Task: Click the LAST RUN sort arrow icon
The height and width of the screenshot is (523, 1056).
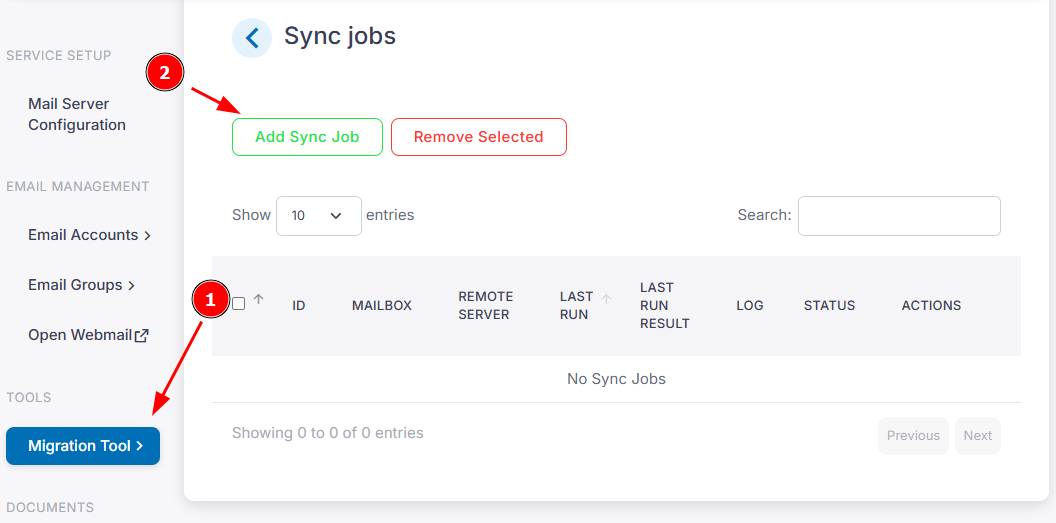Action: coord(606,299)
